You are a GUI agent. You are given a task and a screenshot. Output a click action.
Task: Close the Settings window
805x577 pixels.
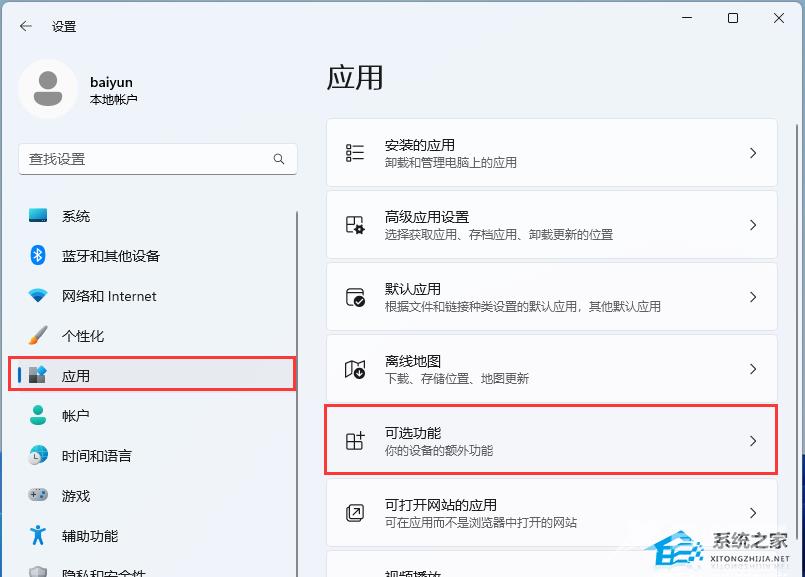coord(779,18)
